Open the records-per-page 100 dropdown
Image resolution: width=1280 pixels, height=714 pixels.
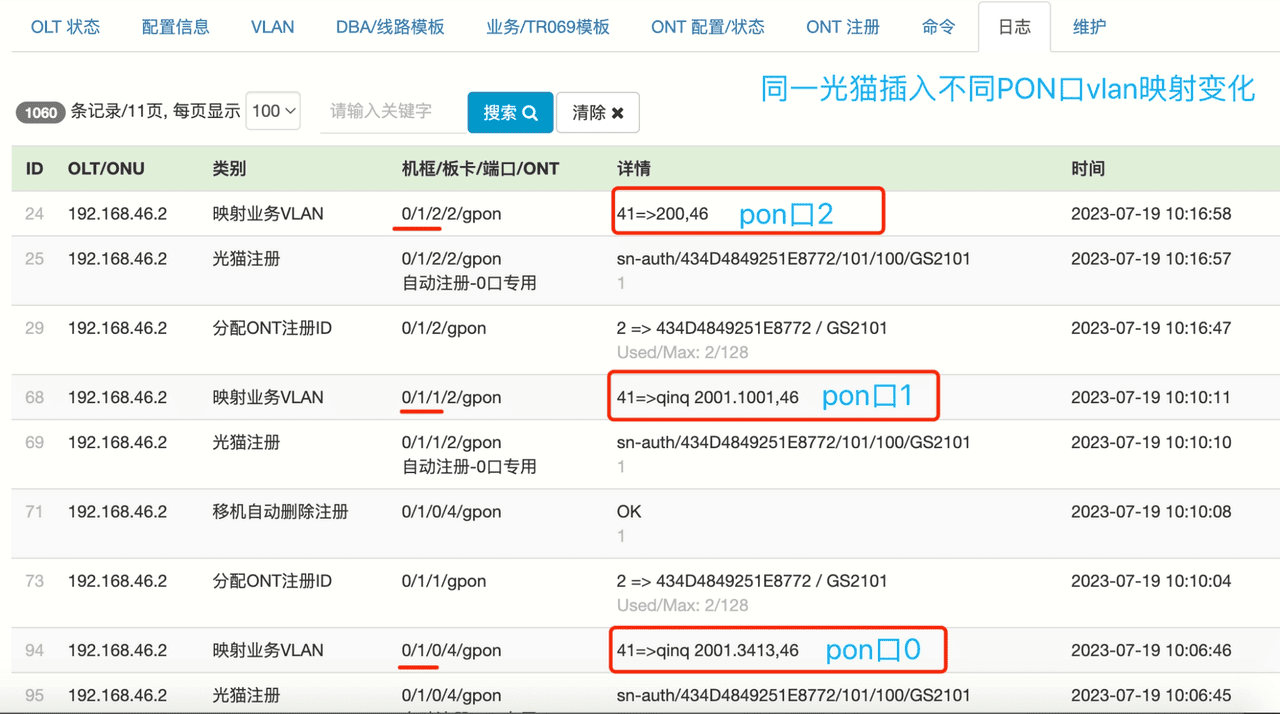coord(274,112)
